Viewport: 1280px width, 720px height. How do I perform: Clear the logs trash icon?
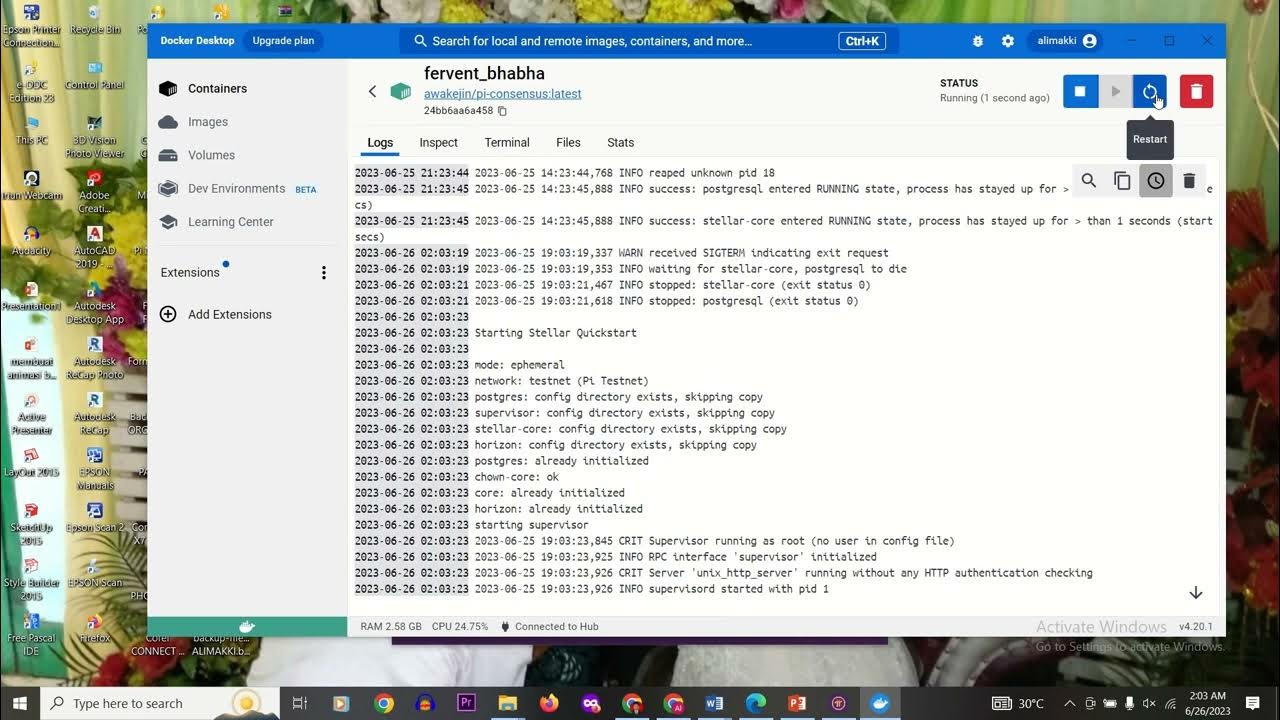(1189, 181)
